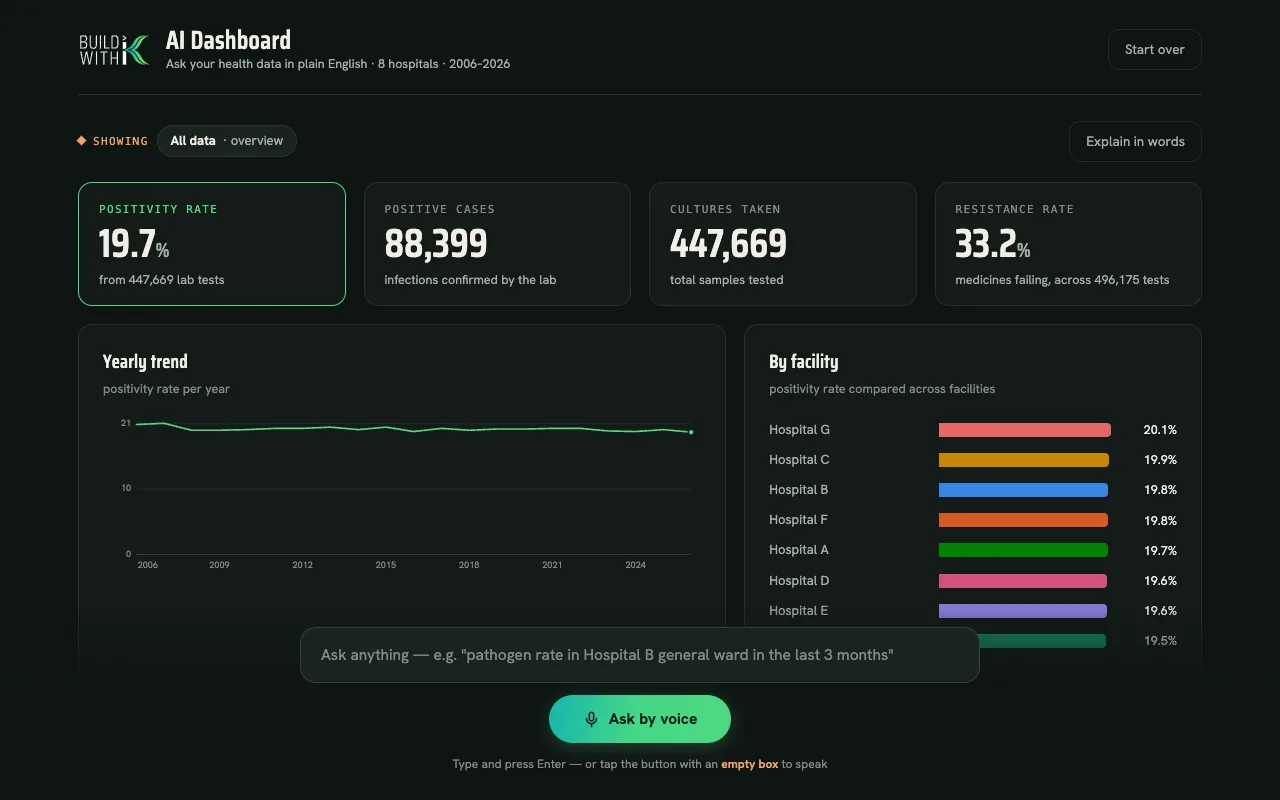Select the Cultures Taken card
Screen dimensions: 1280x800
(x=783, y=244)
